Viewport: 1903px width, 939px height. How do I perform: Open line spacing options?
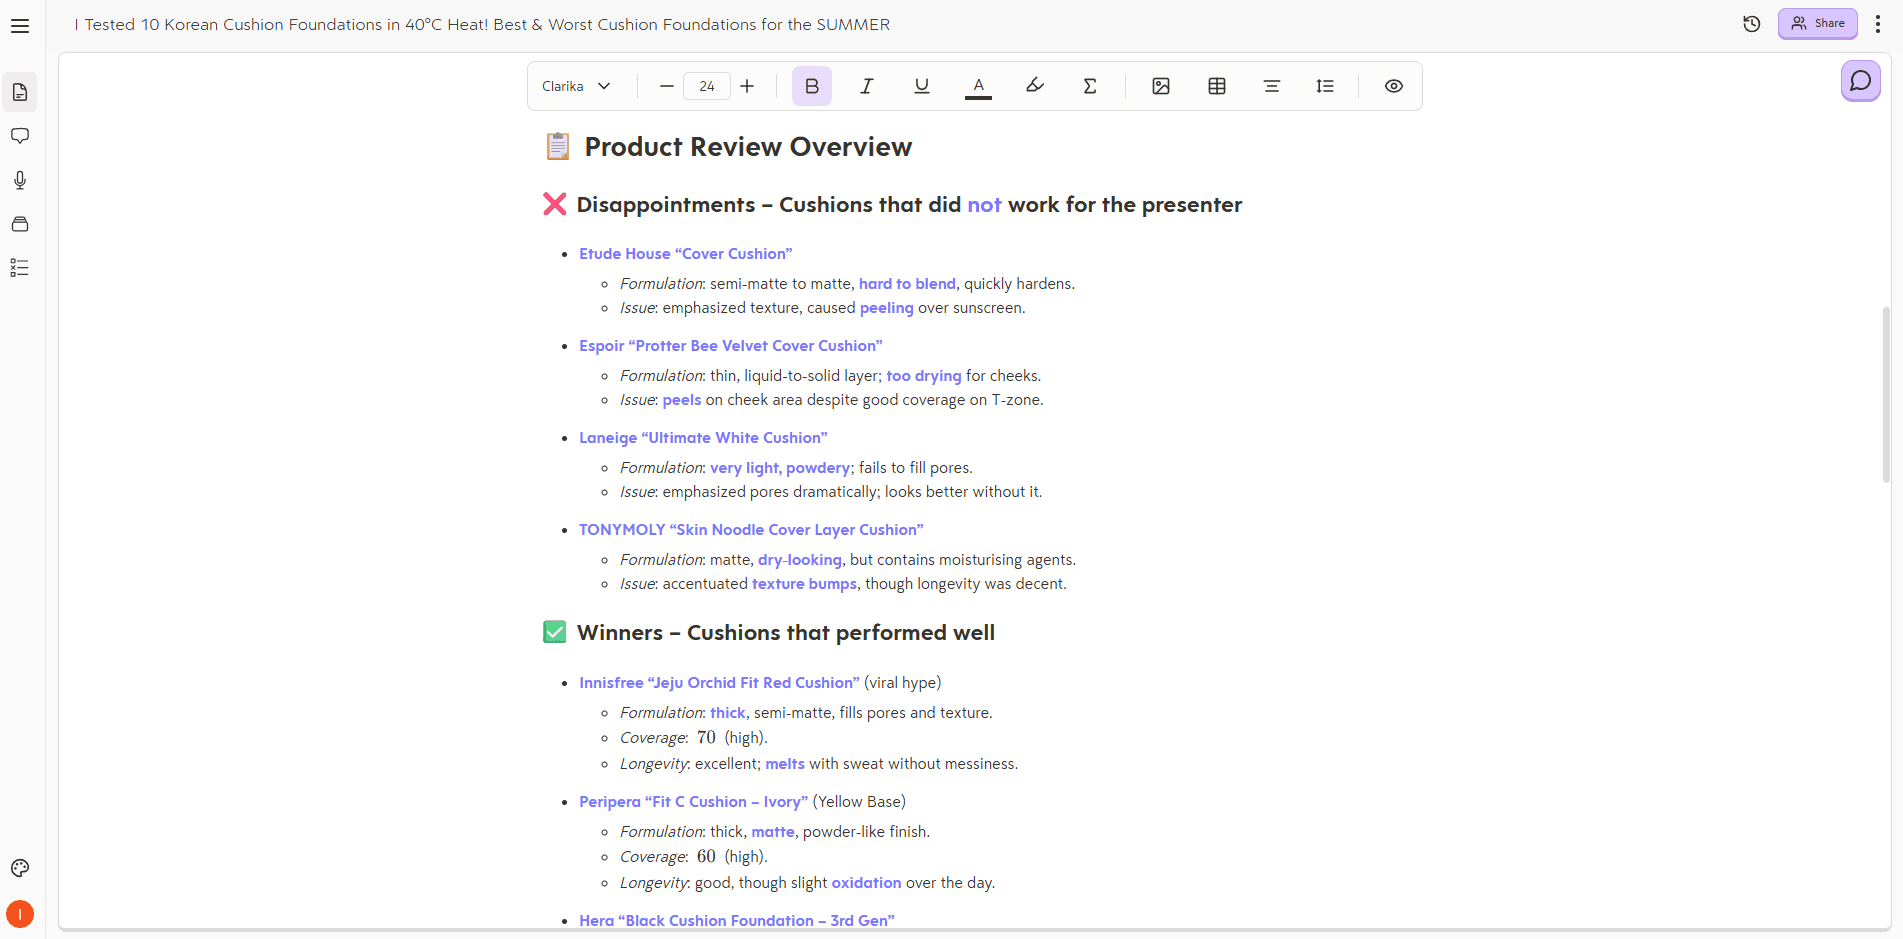pos(1325,86)
